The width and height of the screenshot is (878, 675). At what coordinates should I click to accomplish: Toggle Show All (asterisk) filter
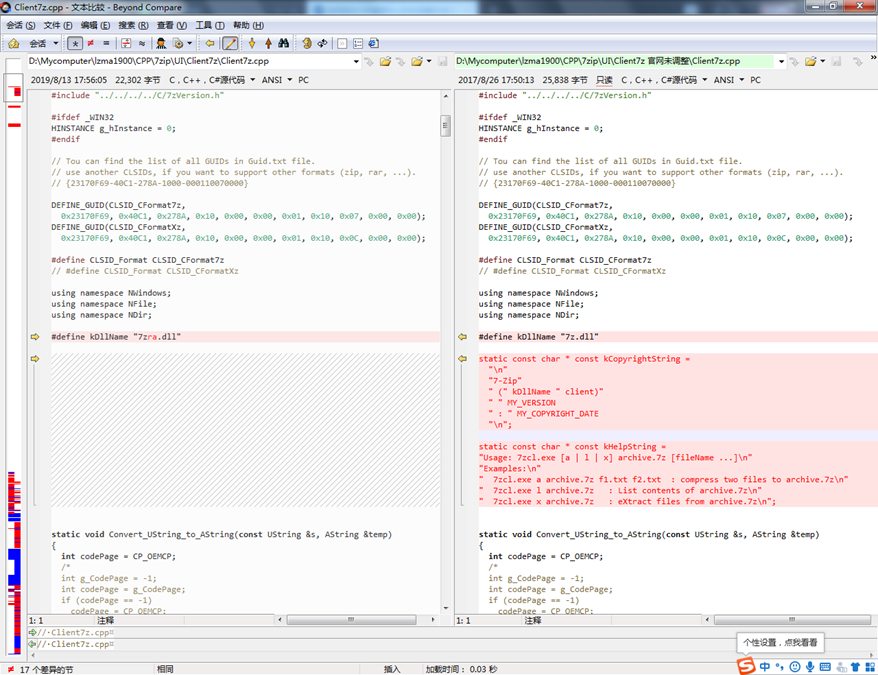point(75,43)
